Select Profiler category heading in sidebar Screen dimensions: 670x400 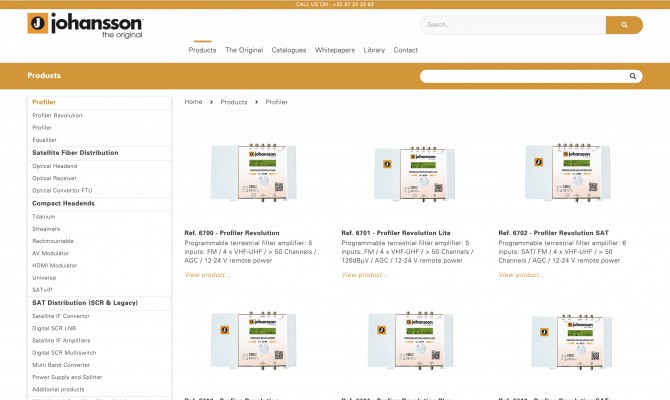44,102
